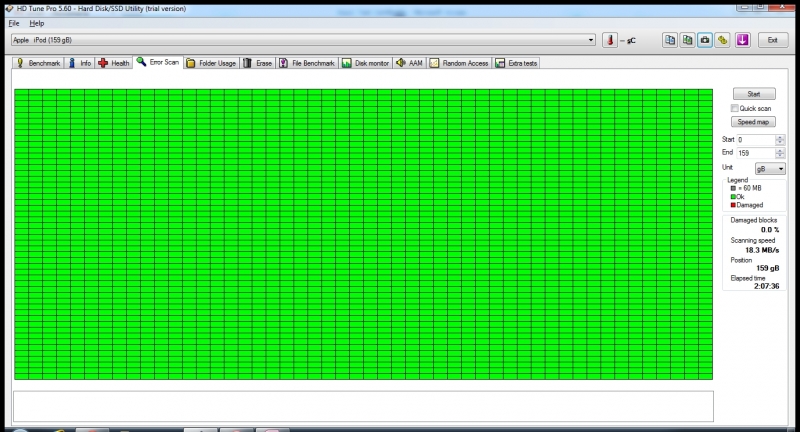Click the Start value spinner arrows
The height and width of the screenshot is (432, 800).
(x=780, y=140)
